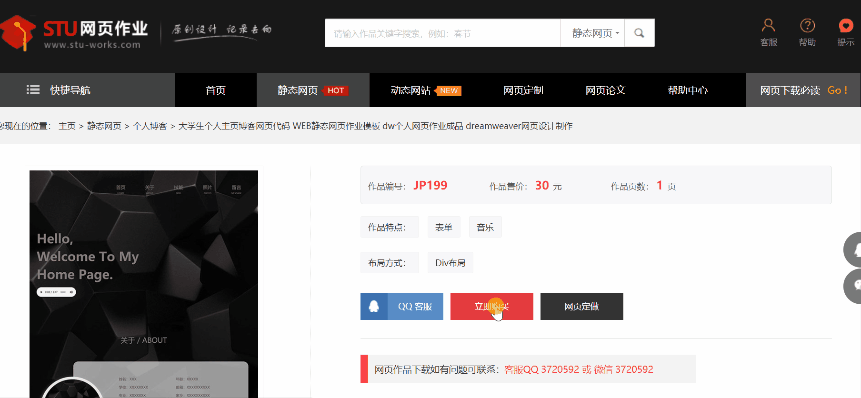This screenshot has height=398, width=861.
Task: Open the 网页论文 nav item
Action: tap(605, 90)
